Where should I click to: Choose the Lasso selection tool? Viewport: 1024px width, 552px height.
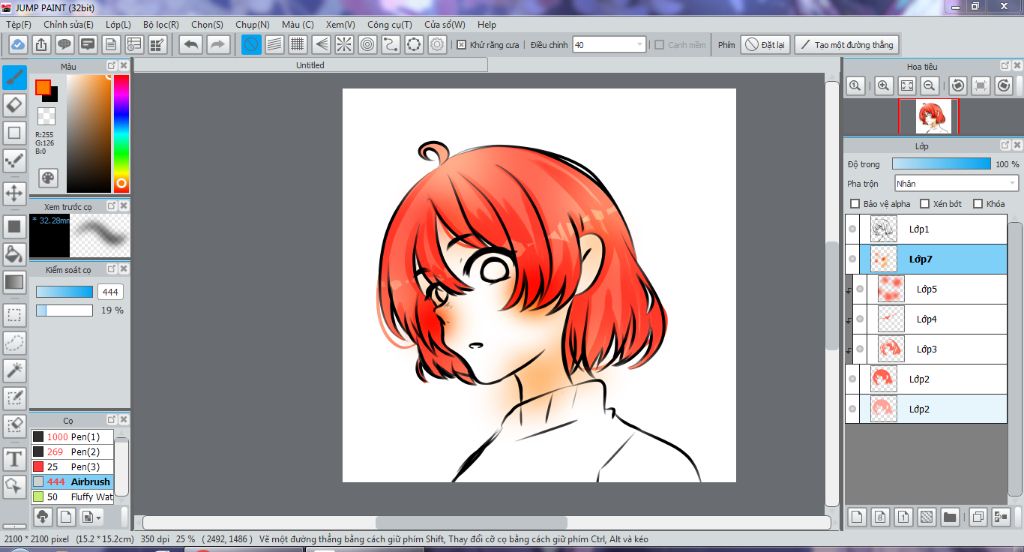pos(14,342)
